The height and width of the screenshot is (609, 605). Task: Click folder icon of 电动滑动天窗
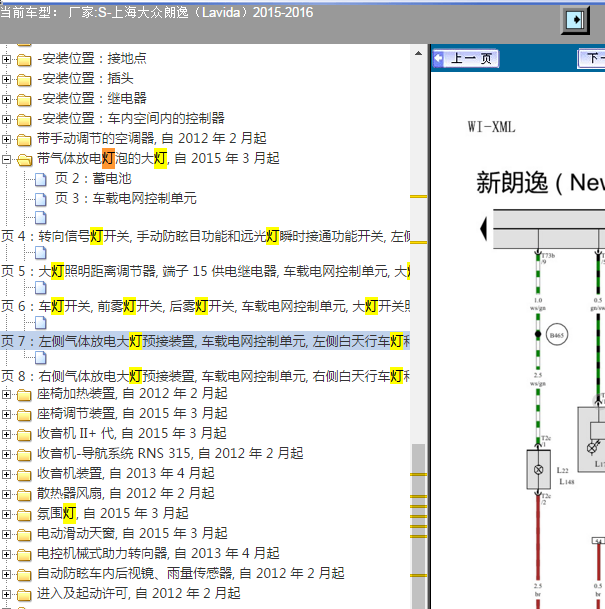pos(24,535)
